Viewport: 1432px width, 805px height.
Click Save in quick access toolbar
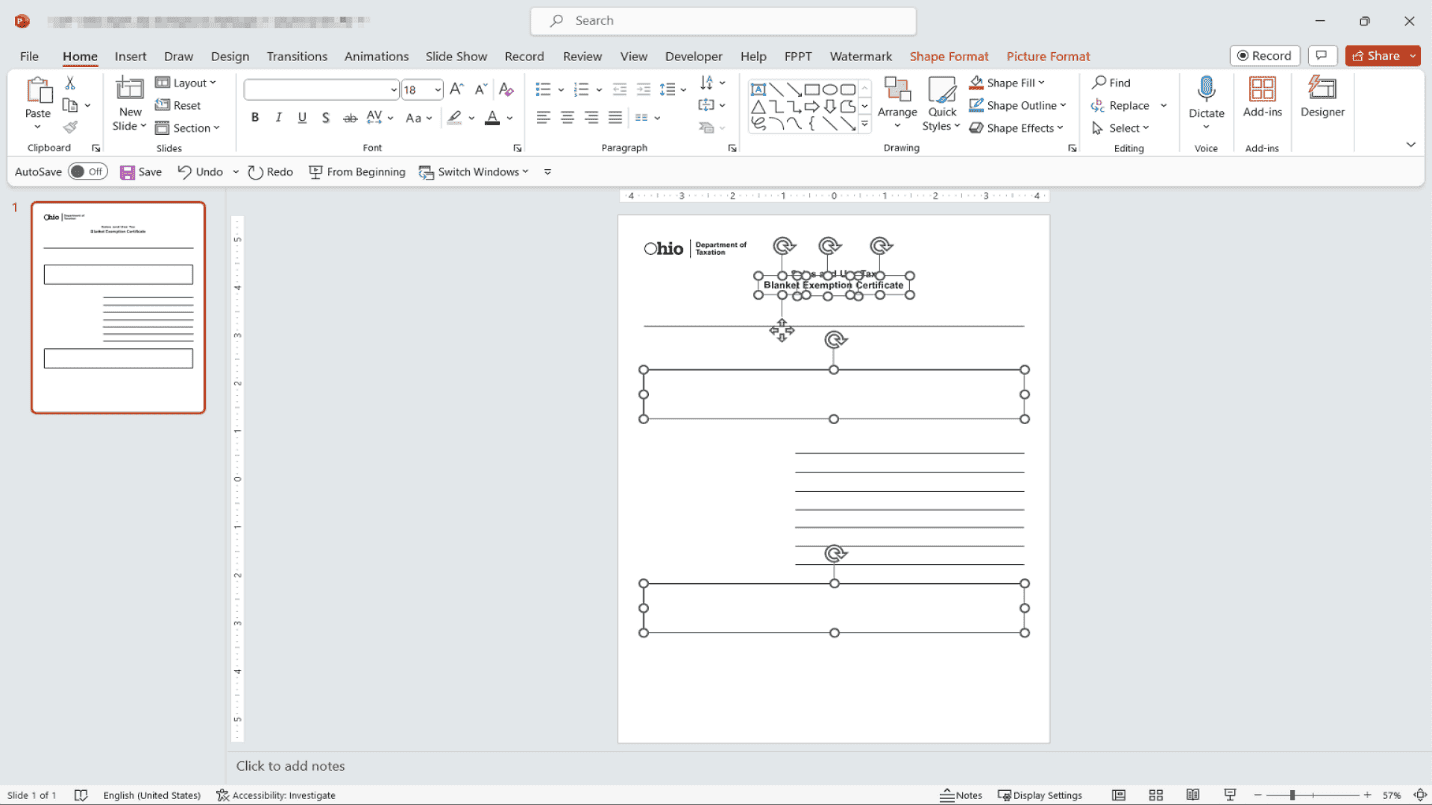[x=141, y=172]
